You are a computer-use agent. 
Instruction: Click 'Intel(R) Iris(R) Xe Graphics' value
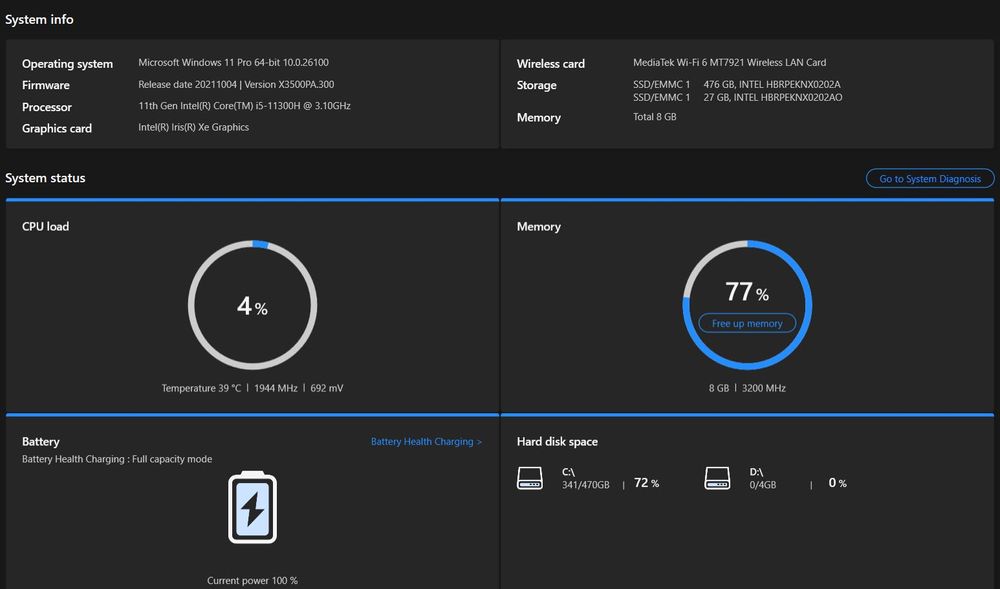click(x=193, y=127)
